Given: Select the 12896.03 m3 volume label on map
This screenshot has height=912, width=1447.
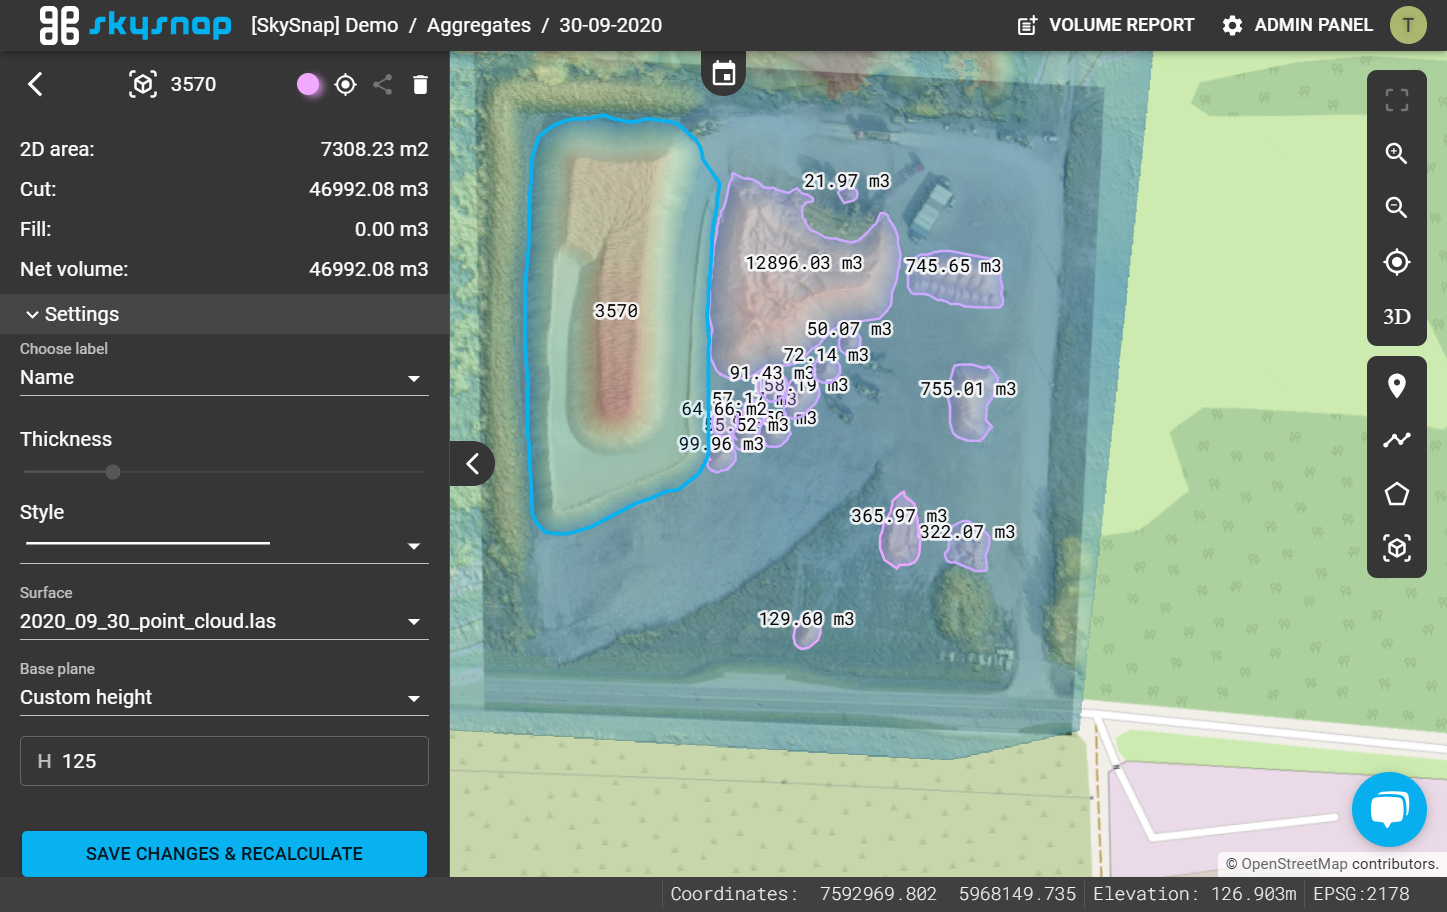Looking at the screenshot, I should tap(804, 263).
